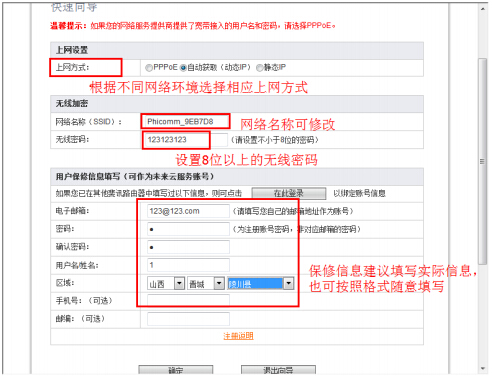Click the scrollbar up arrow
The width and height of the screenshot is (493, 382).
point(483,8)
